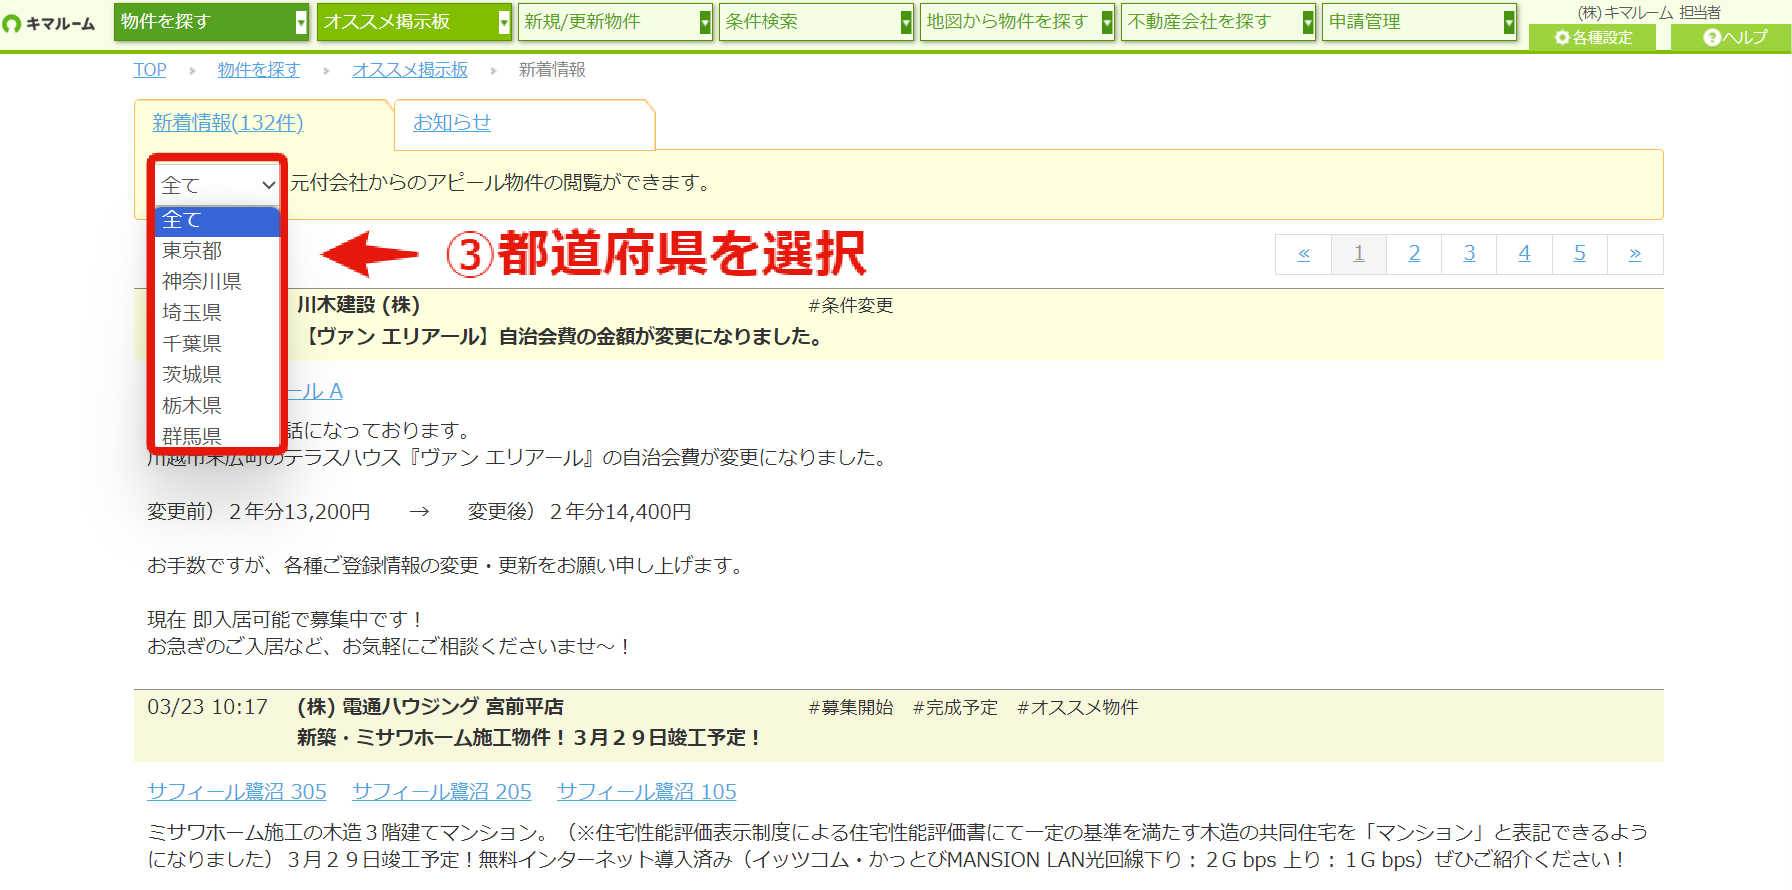Viewport: 1792px width, 890px height.
Task: Go to page 3 of results
Action: tap(1469, 254)
